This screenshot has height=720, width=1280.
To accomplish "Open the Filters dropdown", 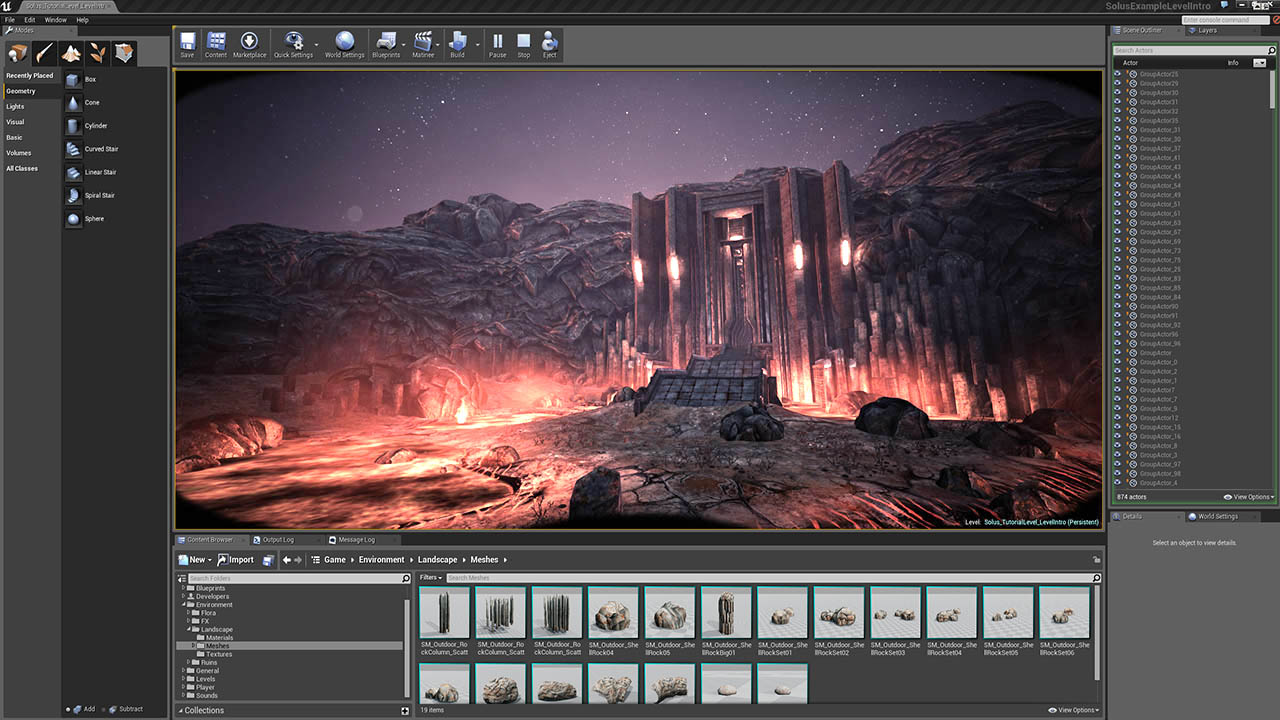I will (x=431, y=578).
